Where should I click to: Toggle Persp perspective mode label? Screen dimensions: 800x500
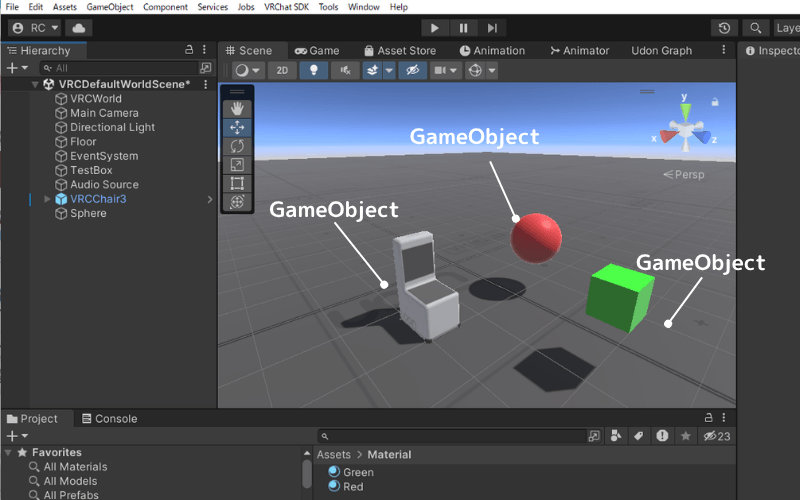point(684,174)
